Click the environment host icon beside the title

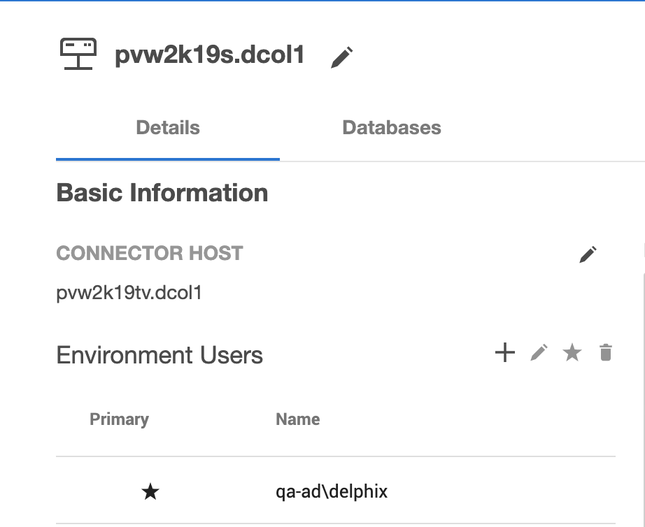point(78,55)
